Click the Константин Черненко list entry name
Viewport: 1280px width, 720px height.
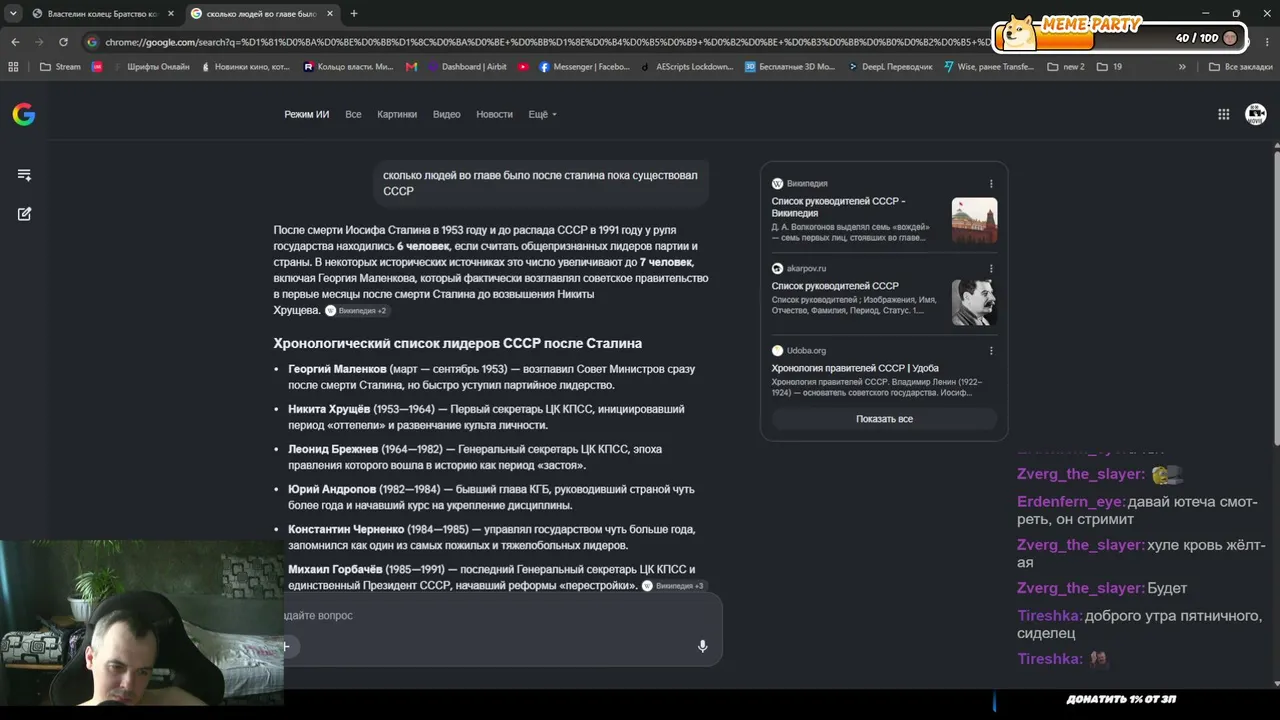[x=346, y=529]
